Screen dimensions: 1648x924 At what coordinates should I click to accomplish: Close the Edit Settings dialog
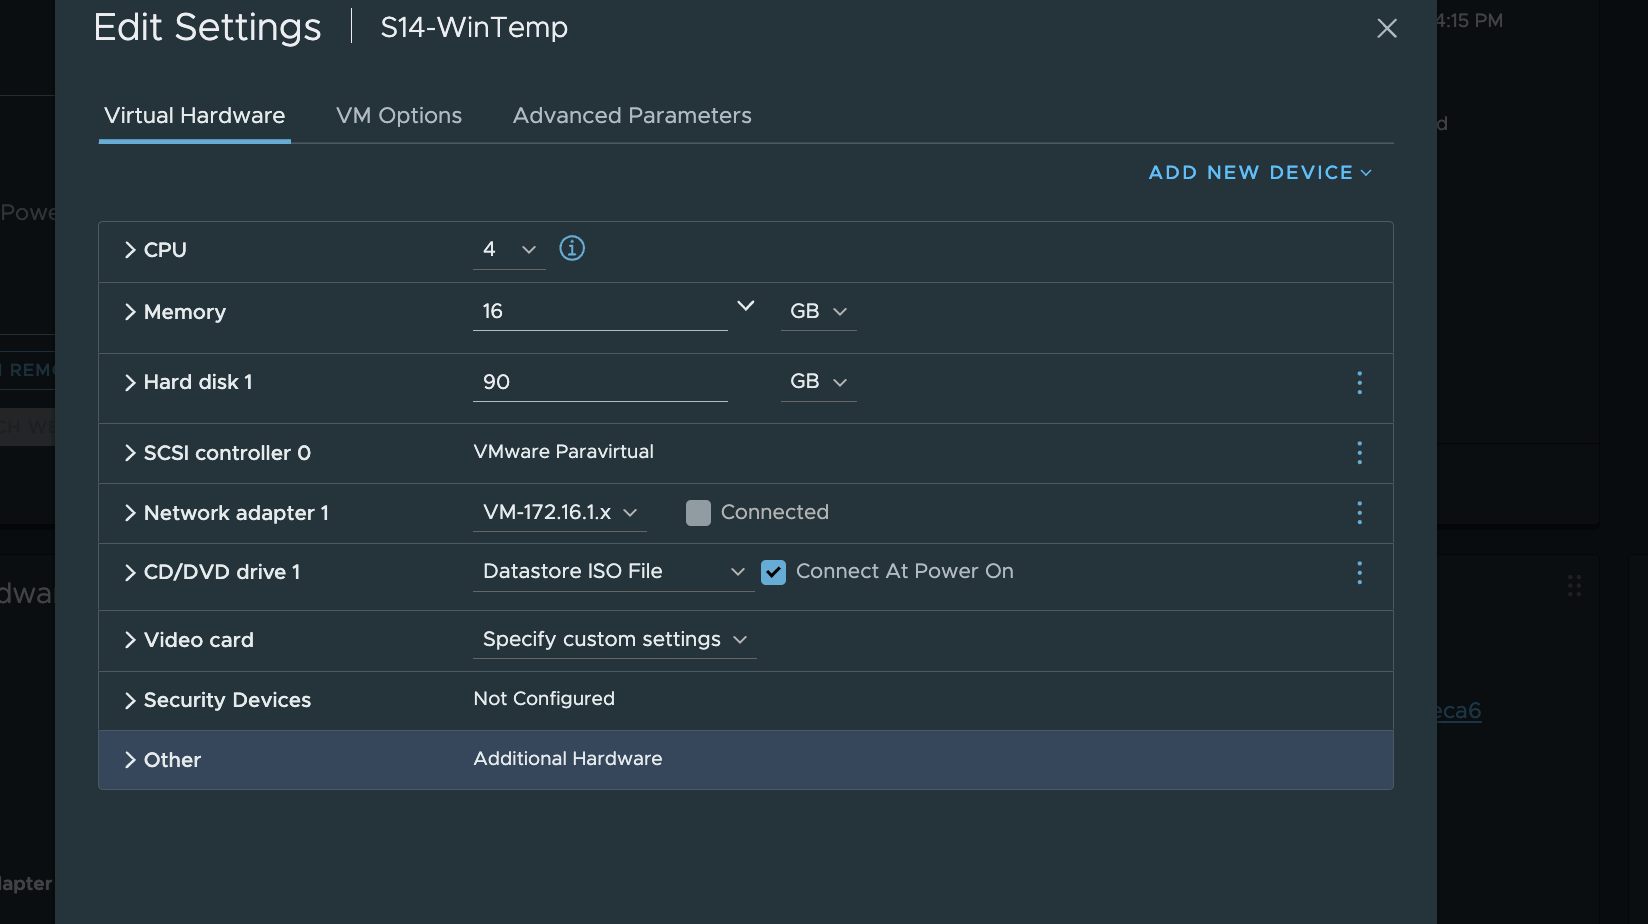tap(1386, 28)
